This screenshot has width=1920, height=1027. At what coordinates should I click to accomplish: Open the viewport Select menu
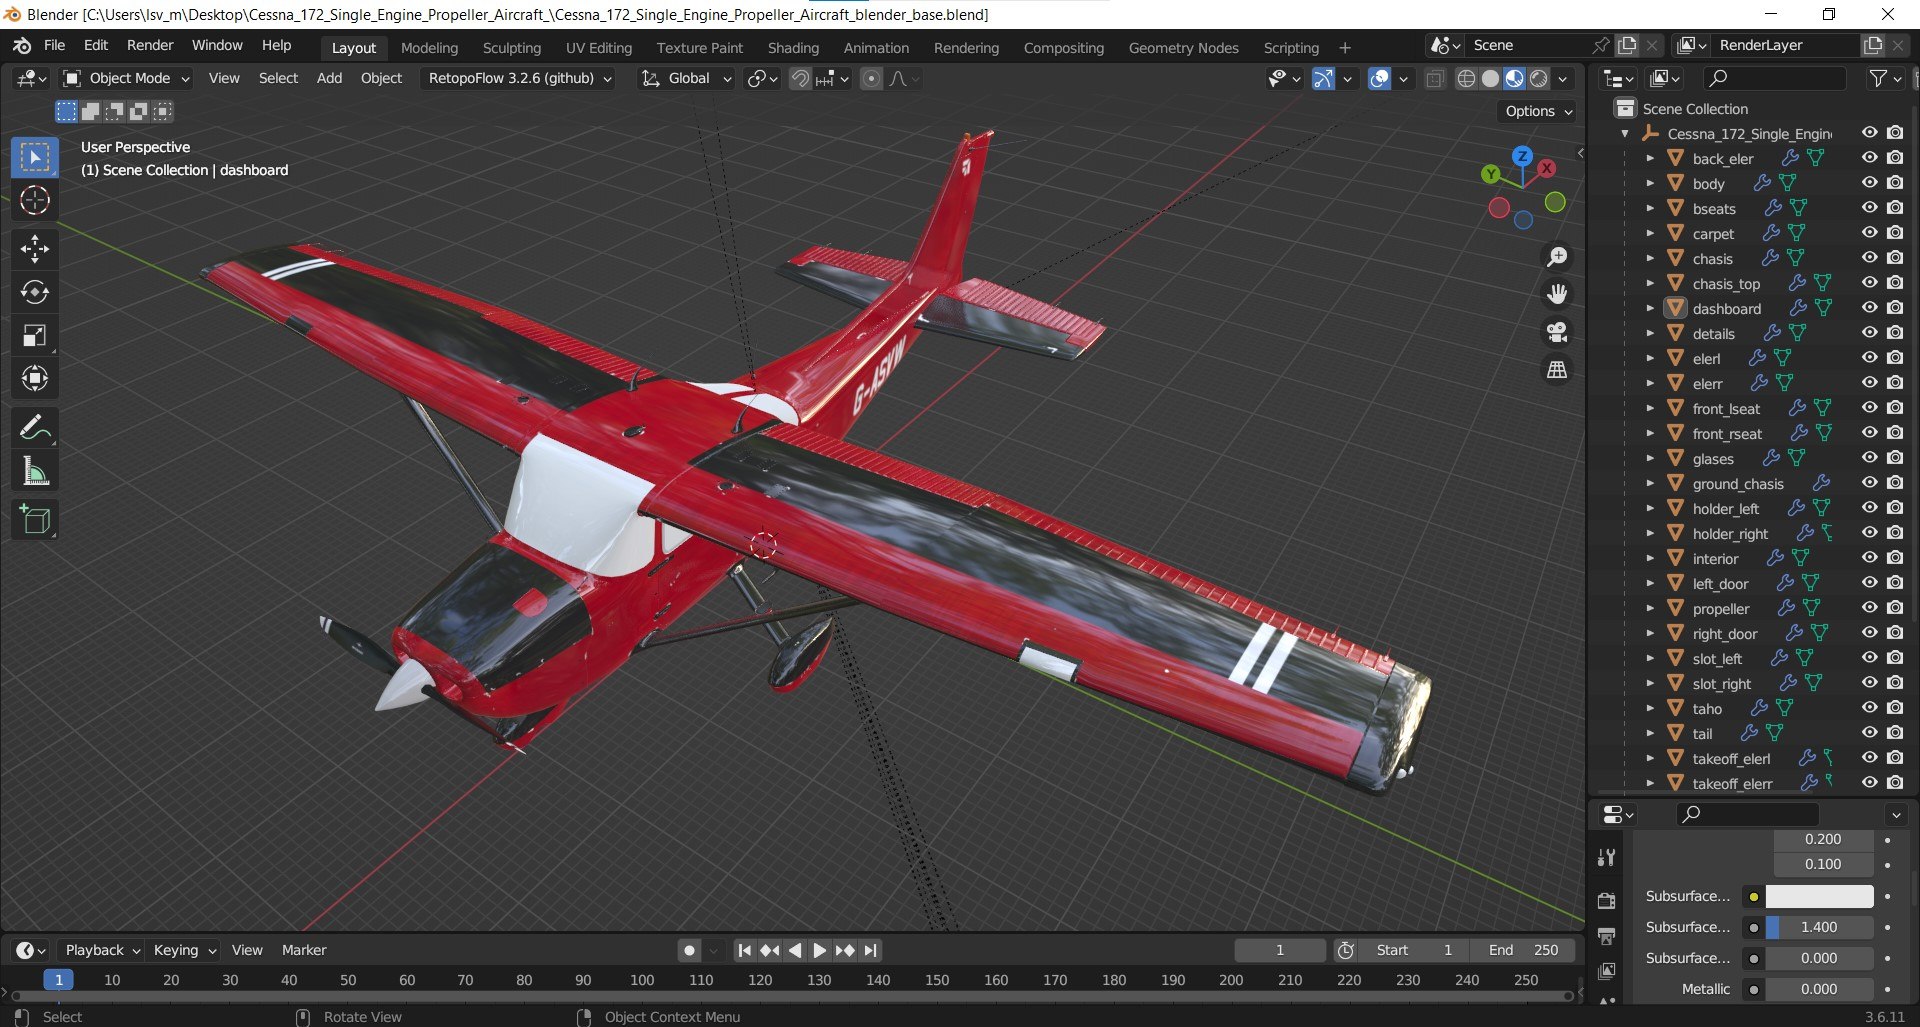[x=278, y=79]
